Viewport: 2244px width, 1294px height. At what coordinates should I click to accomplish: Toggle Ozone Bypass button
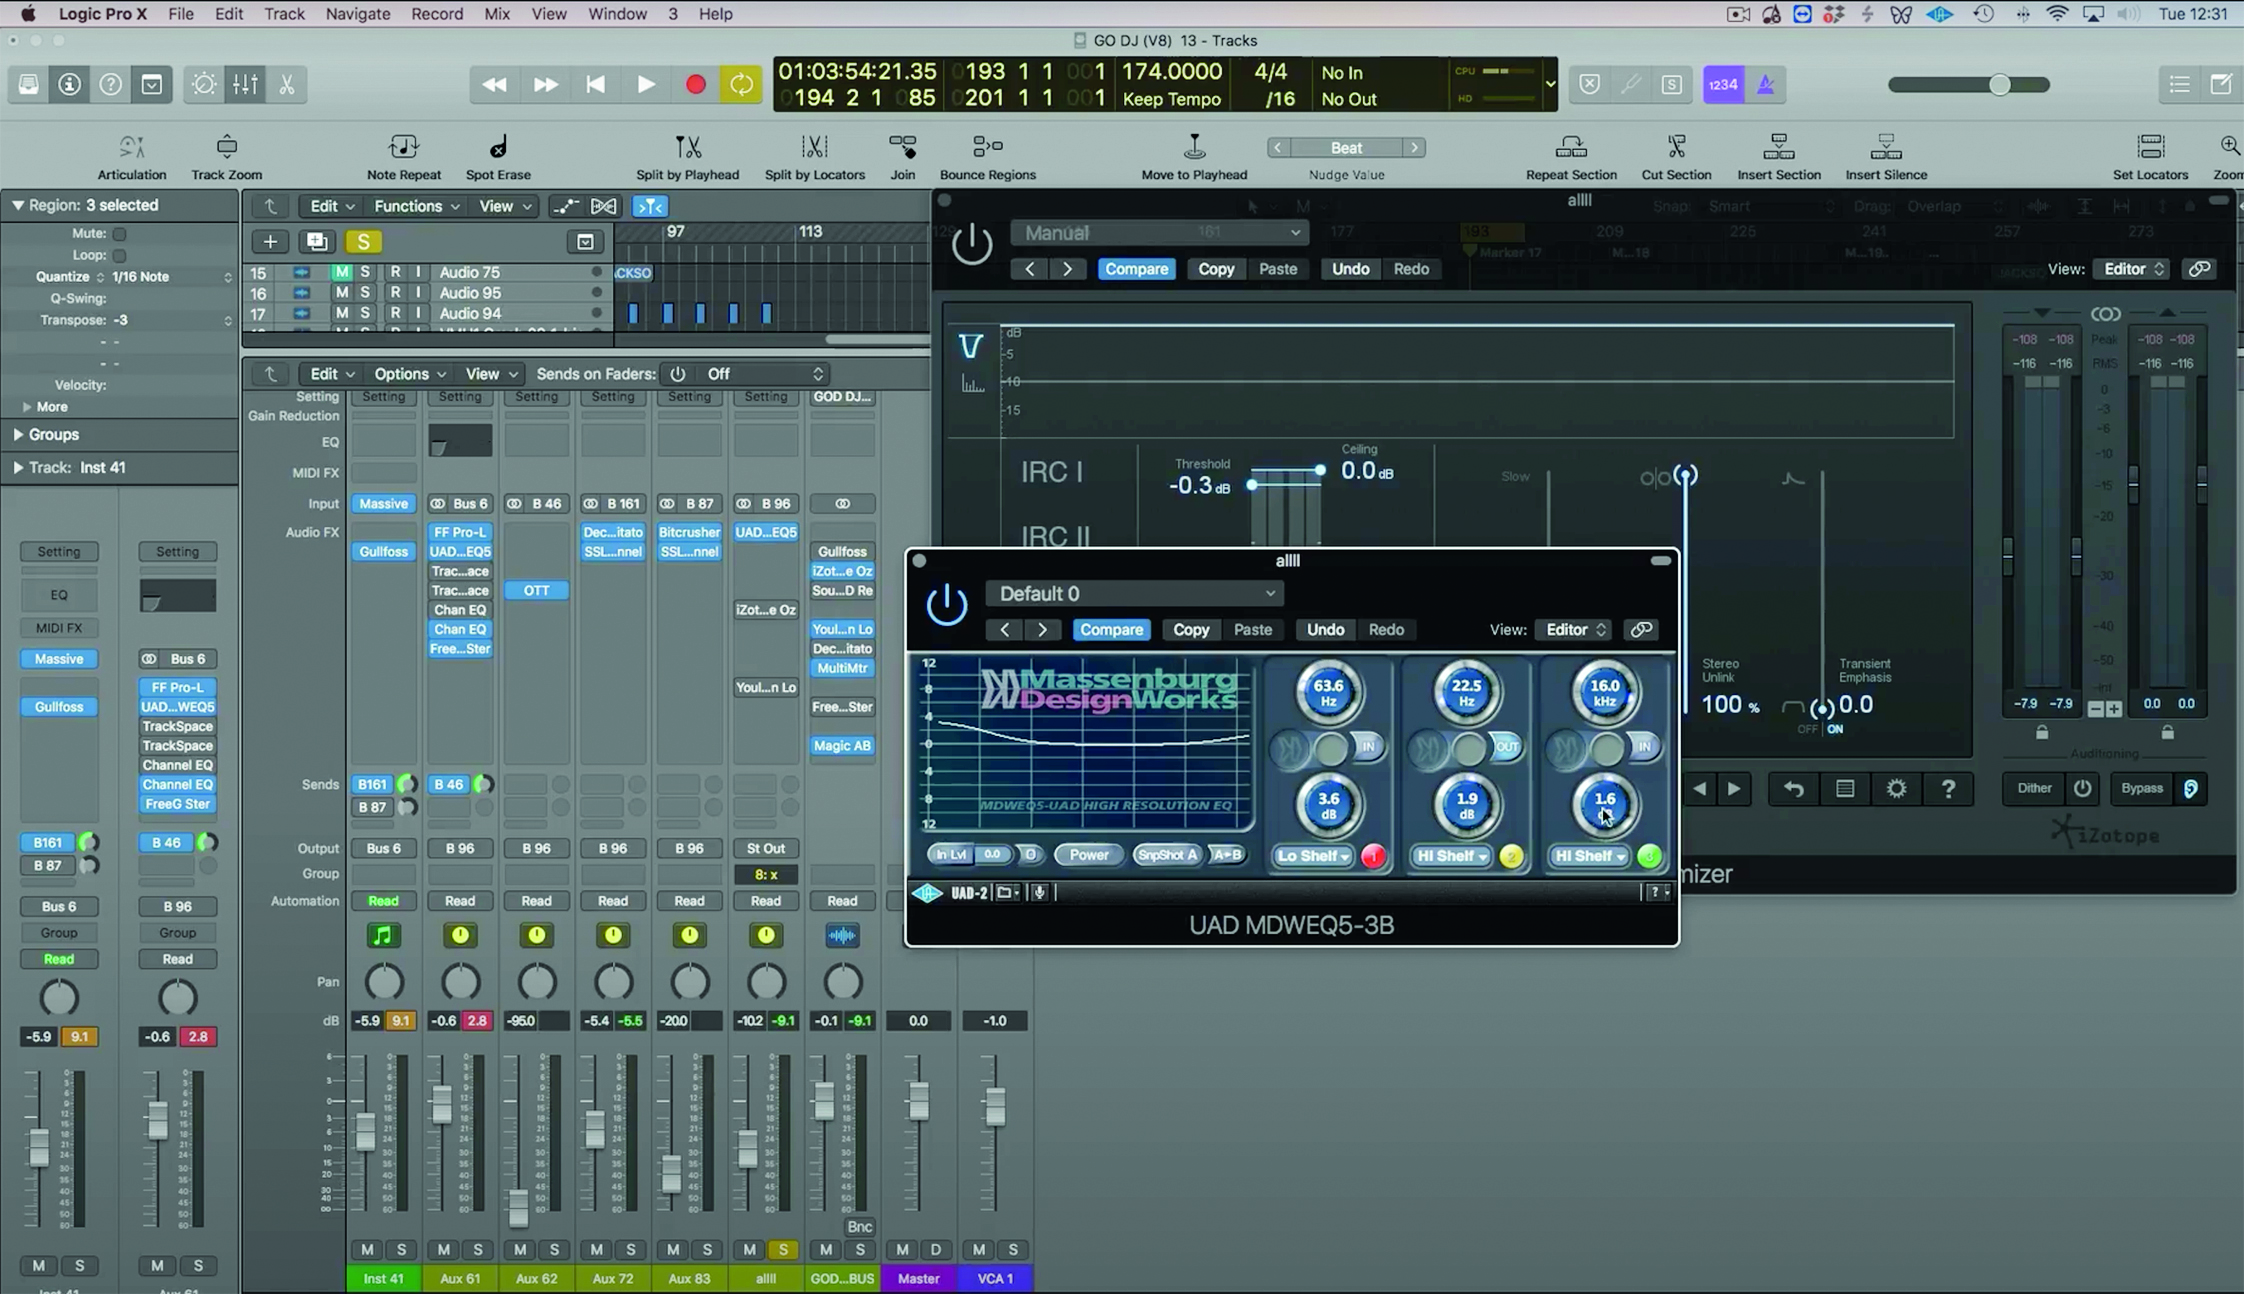2141,788
